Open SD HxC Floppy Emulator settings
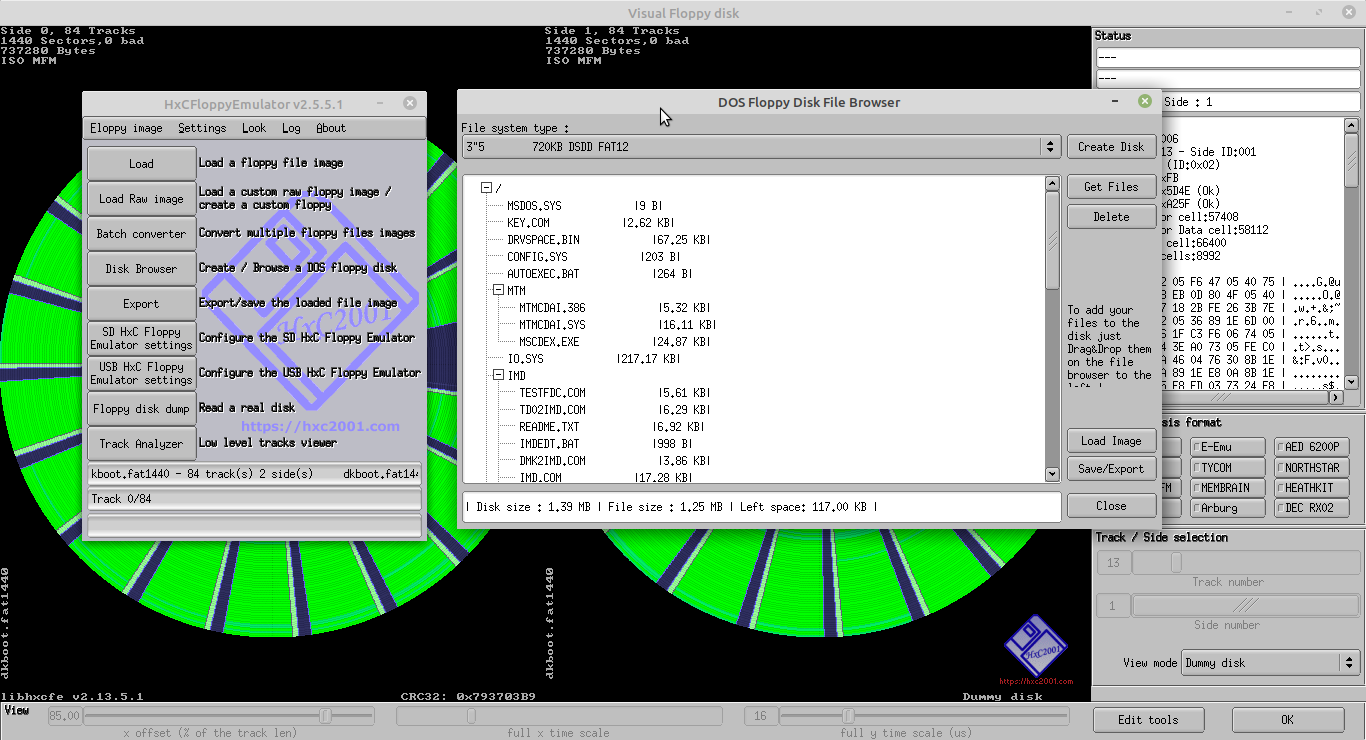Screen dimensions: 1366x740 click(x=141, y=339)
